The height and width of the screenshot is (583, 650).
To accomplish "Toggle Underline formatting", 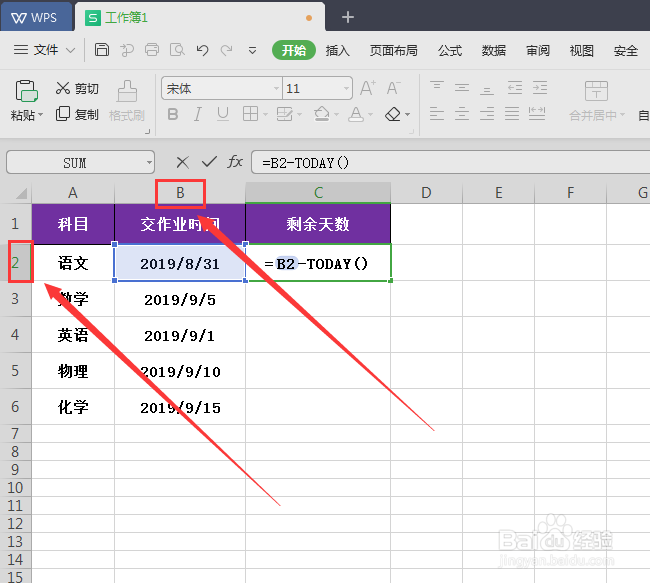I will point(223,114).
